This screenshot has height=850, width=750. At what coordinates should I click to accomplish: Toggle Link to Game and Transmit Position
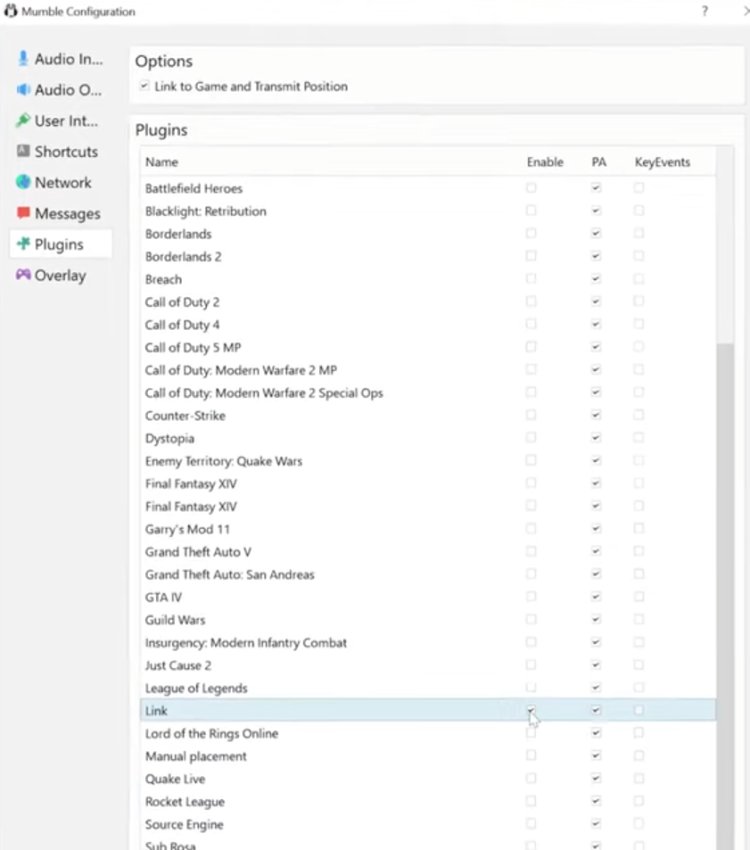pyautogui.click(x=144, y=86)
